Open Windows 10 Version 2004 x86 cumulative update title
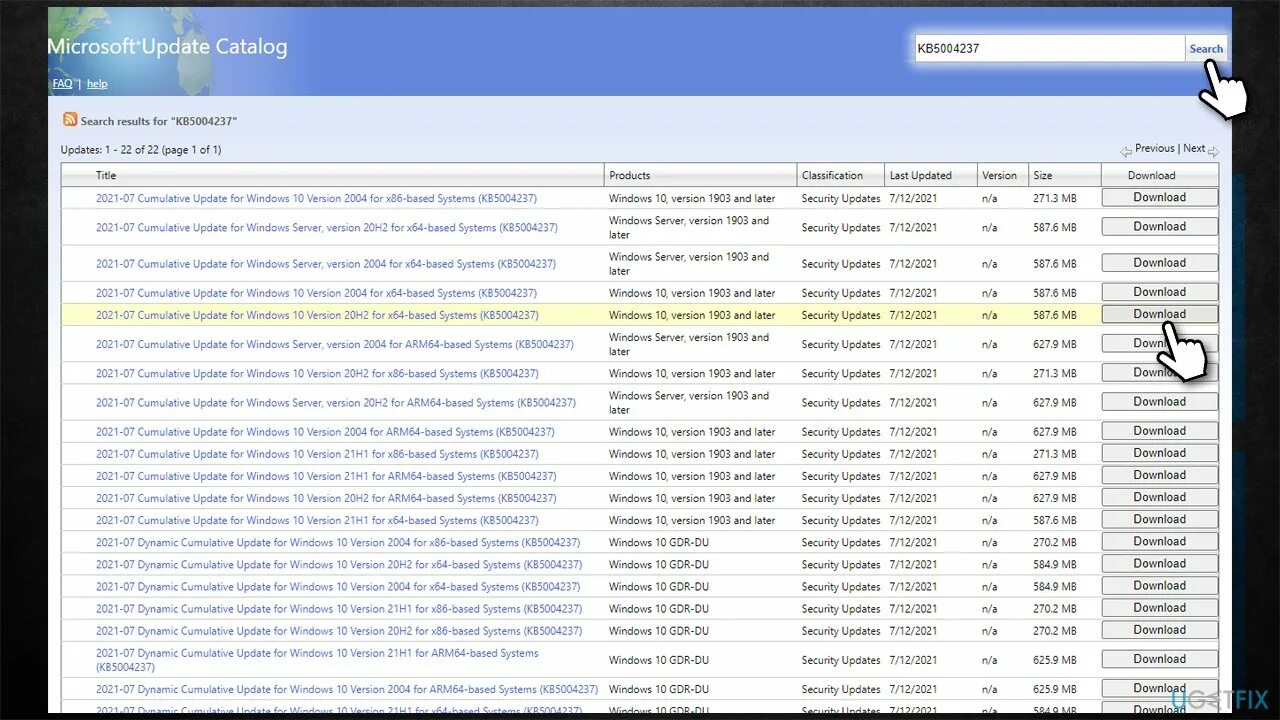This screenshot has height=720, width=1280. coord(316,198)
